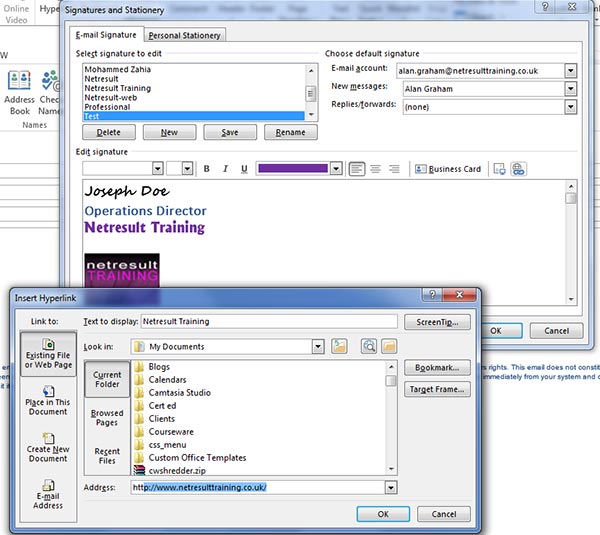Click the Italic formatting button
This screenshot has width=600, height=535.
[x=225, y=169]
